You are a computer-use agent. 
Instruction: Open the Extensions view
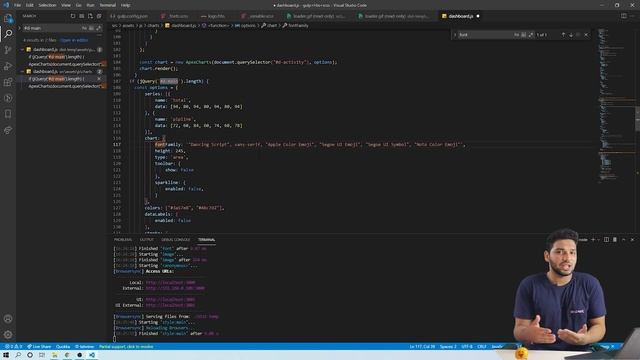pos(8,82)
